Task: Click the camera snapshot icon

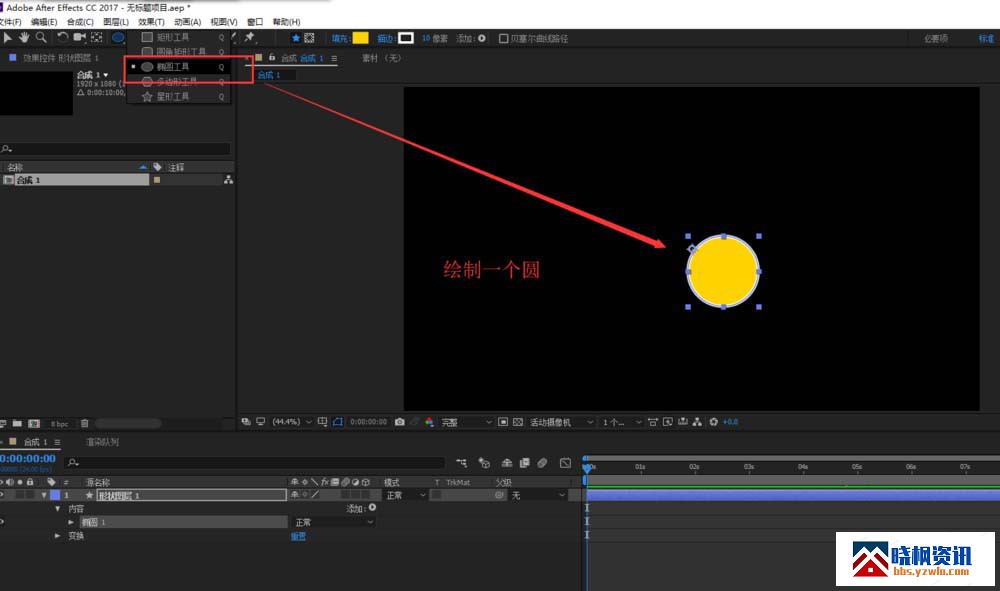Action: pyautogui.click(x=399, y=422)
